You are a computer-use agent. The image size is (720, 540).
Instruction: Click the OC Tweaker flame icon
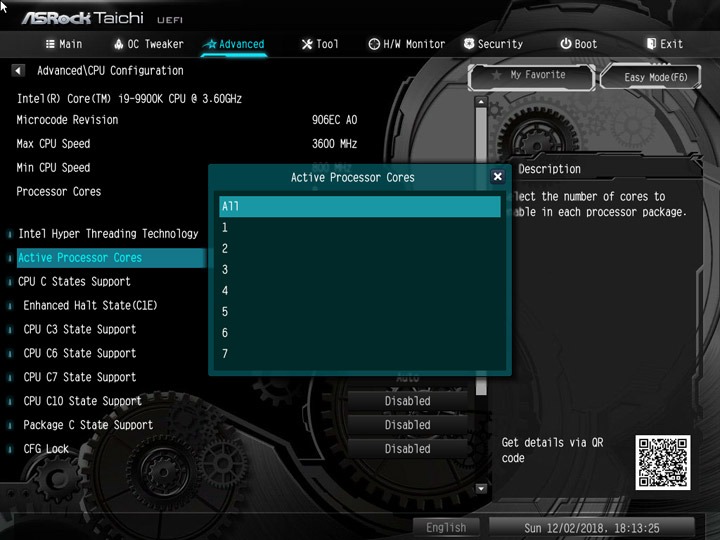118,44
